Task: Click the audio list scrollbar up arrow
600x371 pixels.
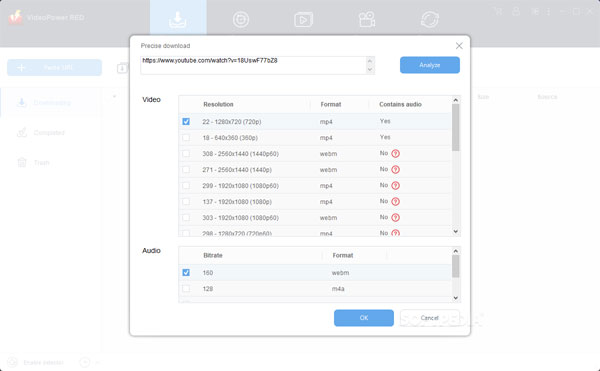Action: point(455,251)
